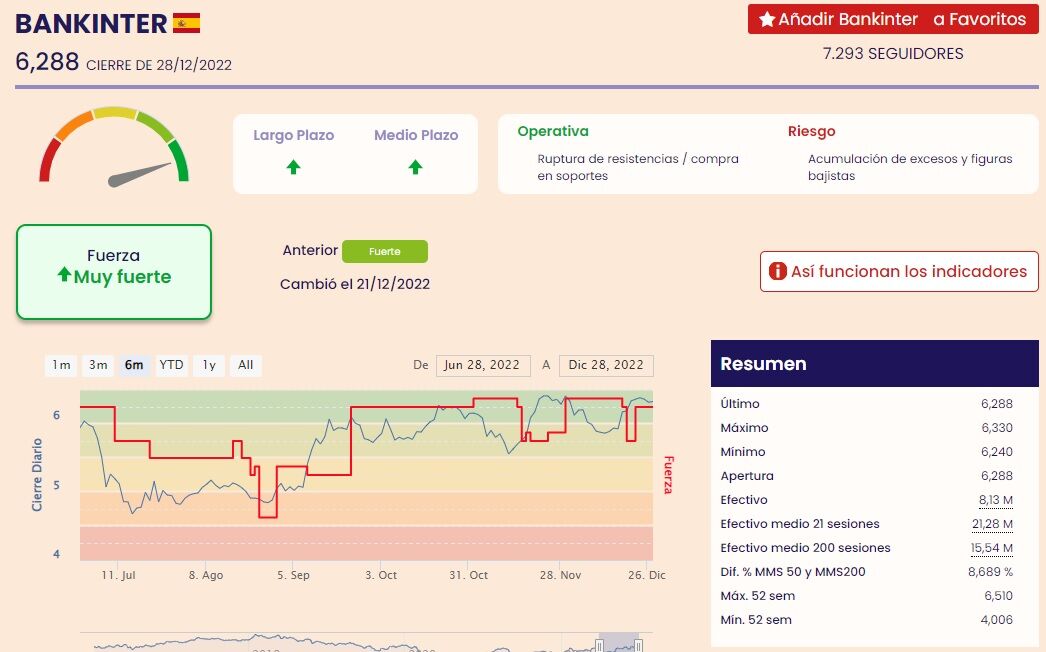
Task: Click the Efectivo medio 200 sesiones label
Action: (805, 548)
